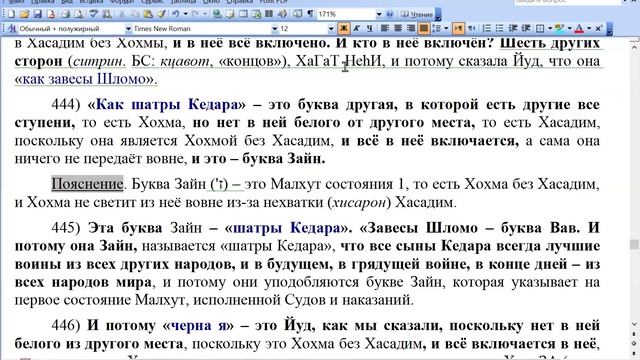This screenshot has width=640, height=360.
Task: Align the text to the right
Action: point(411,28)
